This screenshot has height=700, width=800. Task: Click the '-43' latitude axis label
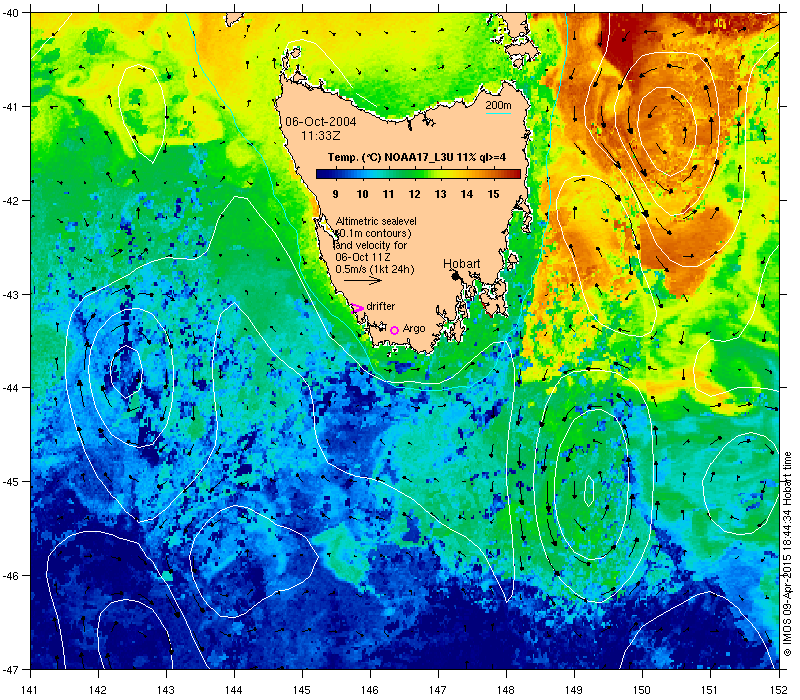(10, 294)
